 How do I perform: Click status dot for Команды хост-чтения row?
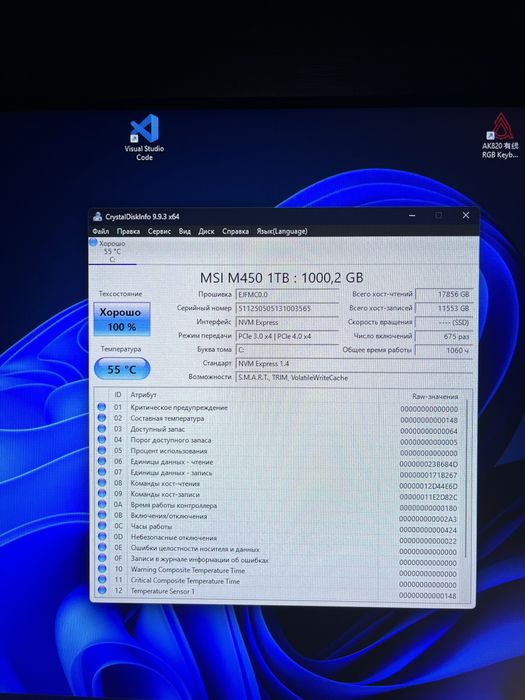[102, 483]
